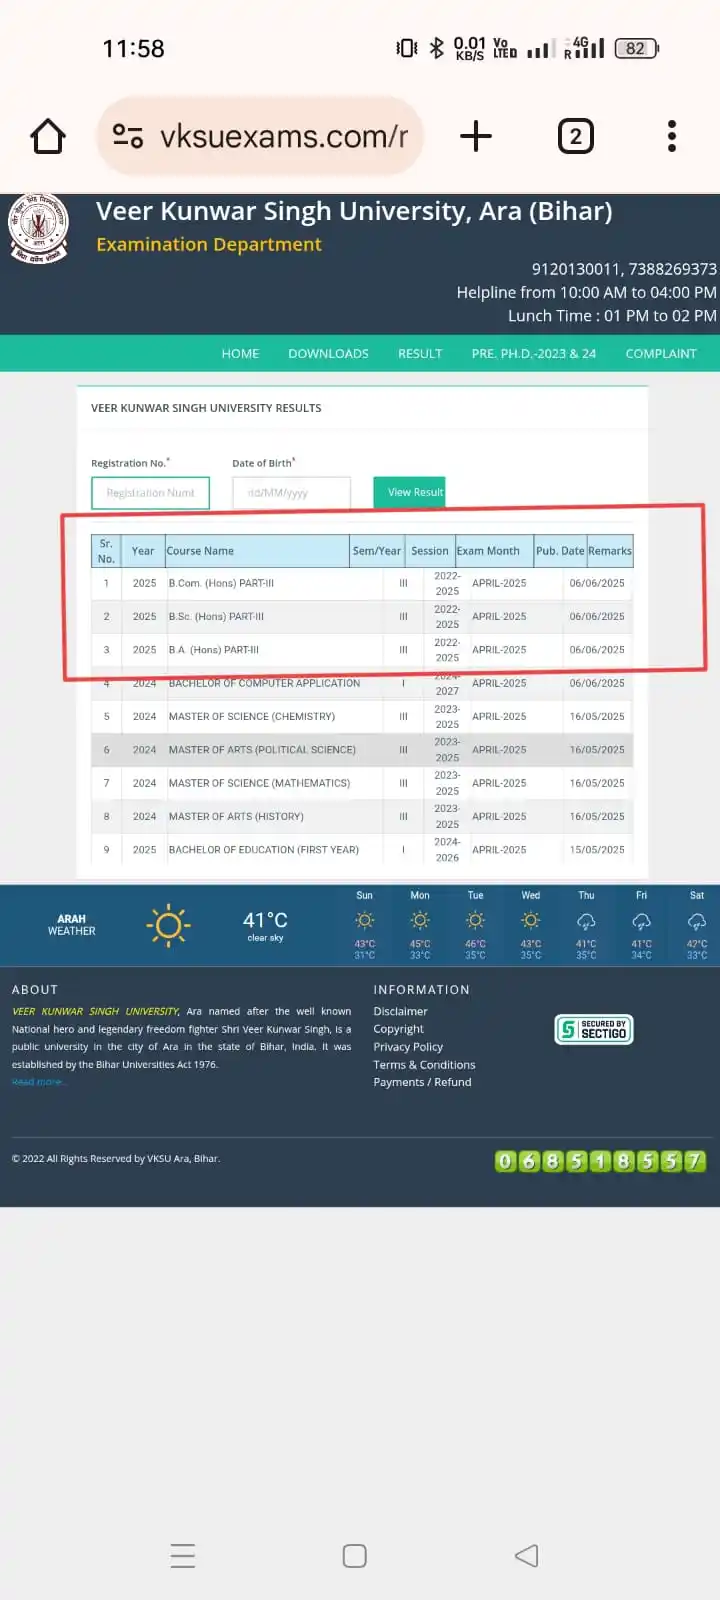Open the COMPLAINT menu item
Viewport: 720px width, 1600px height.
[x=661, y=354]
